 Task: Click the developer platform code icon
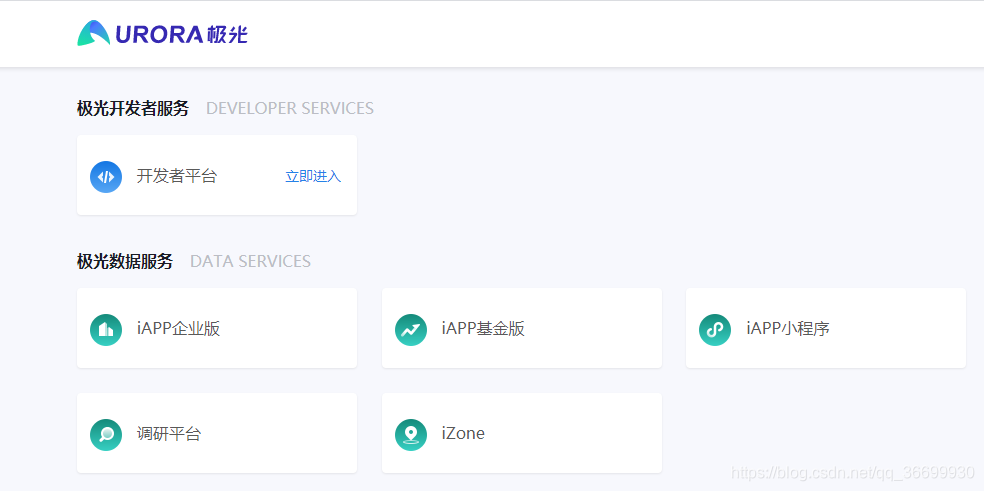point(106,176)
